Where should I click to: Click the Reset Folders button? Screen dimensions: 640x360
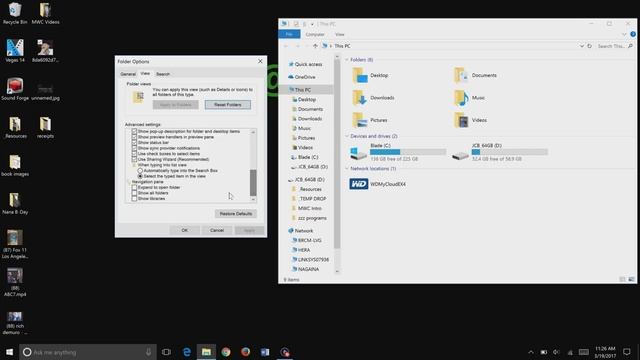(x=228, y=105)
